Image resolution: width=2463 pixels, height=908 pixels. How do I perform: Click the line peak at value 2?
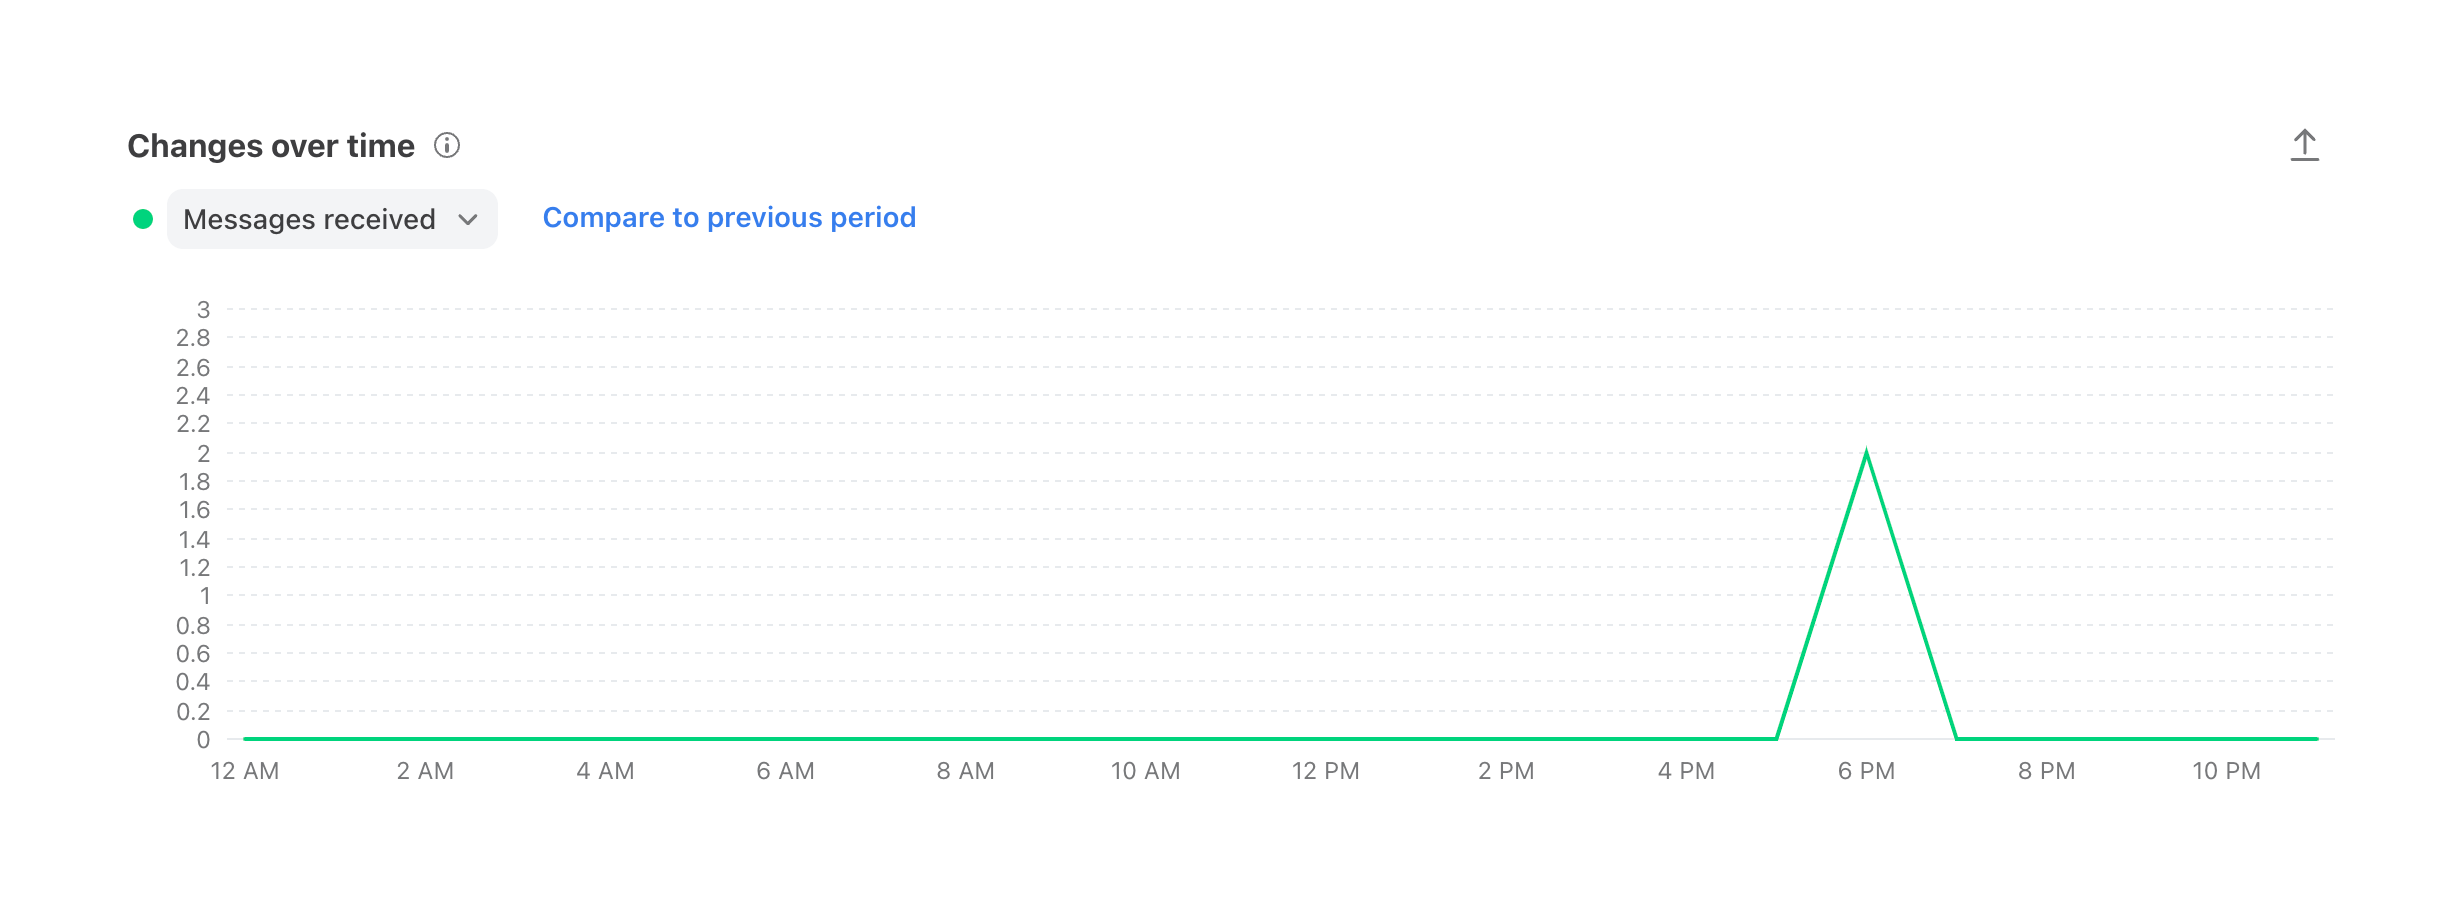(1866, 454)
